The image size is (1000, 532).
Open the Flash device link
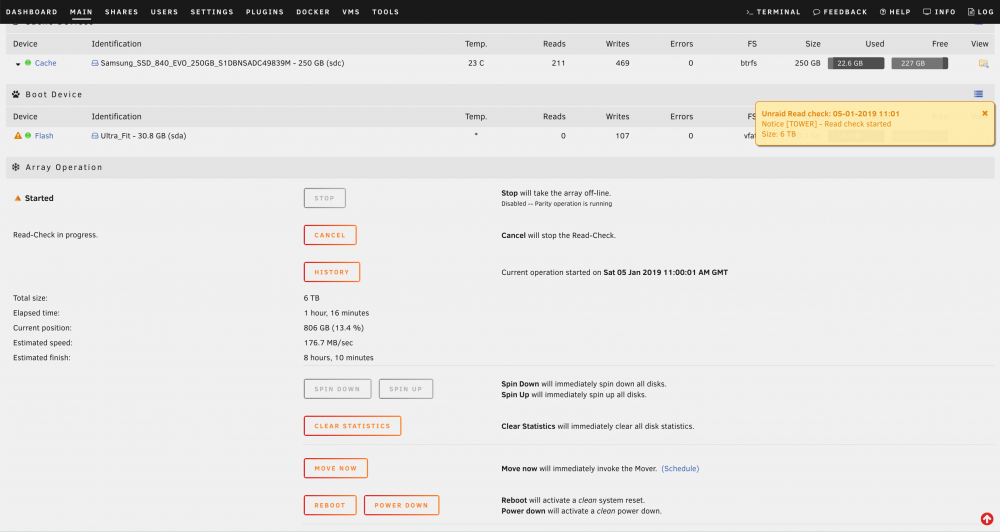point(44,135)
